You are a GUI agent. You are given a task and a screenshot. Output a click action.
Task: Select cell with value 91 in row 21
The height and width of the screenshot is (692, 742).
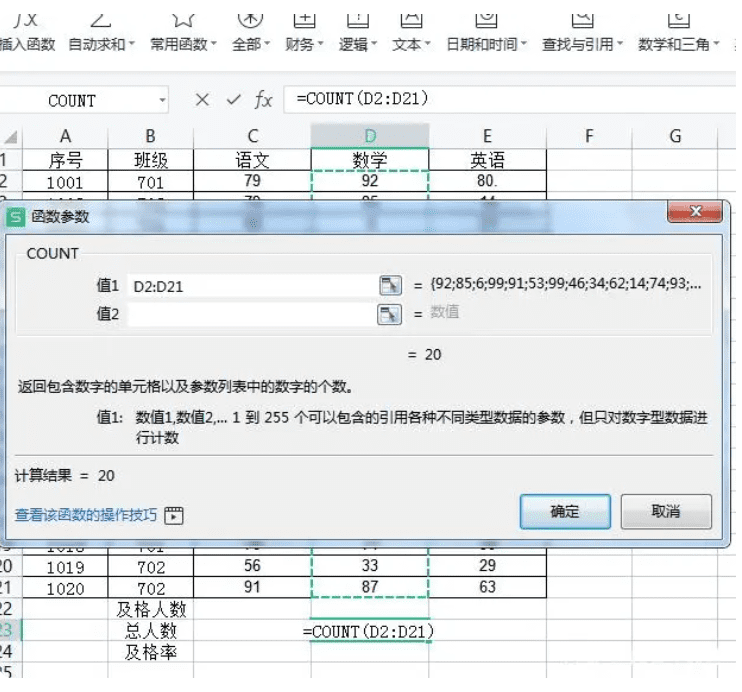pos(252,587)
